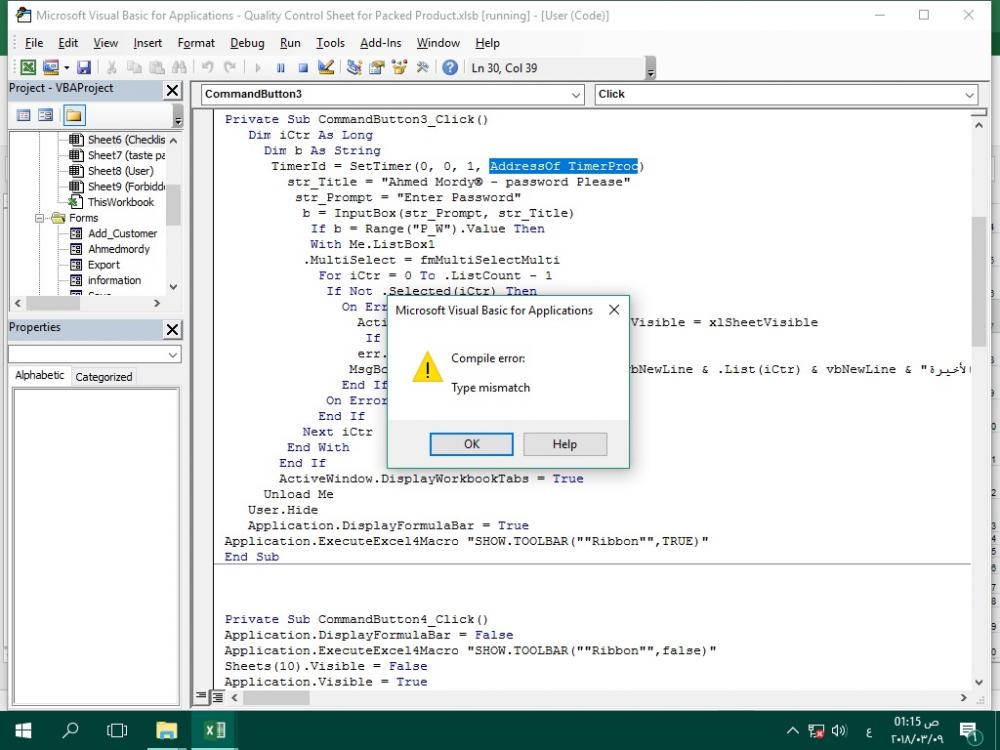Pause execution with the Break icon
The height and width of the screenshot is (750, 1000).
281,68
